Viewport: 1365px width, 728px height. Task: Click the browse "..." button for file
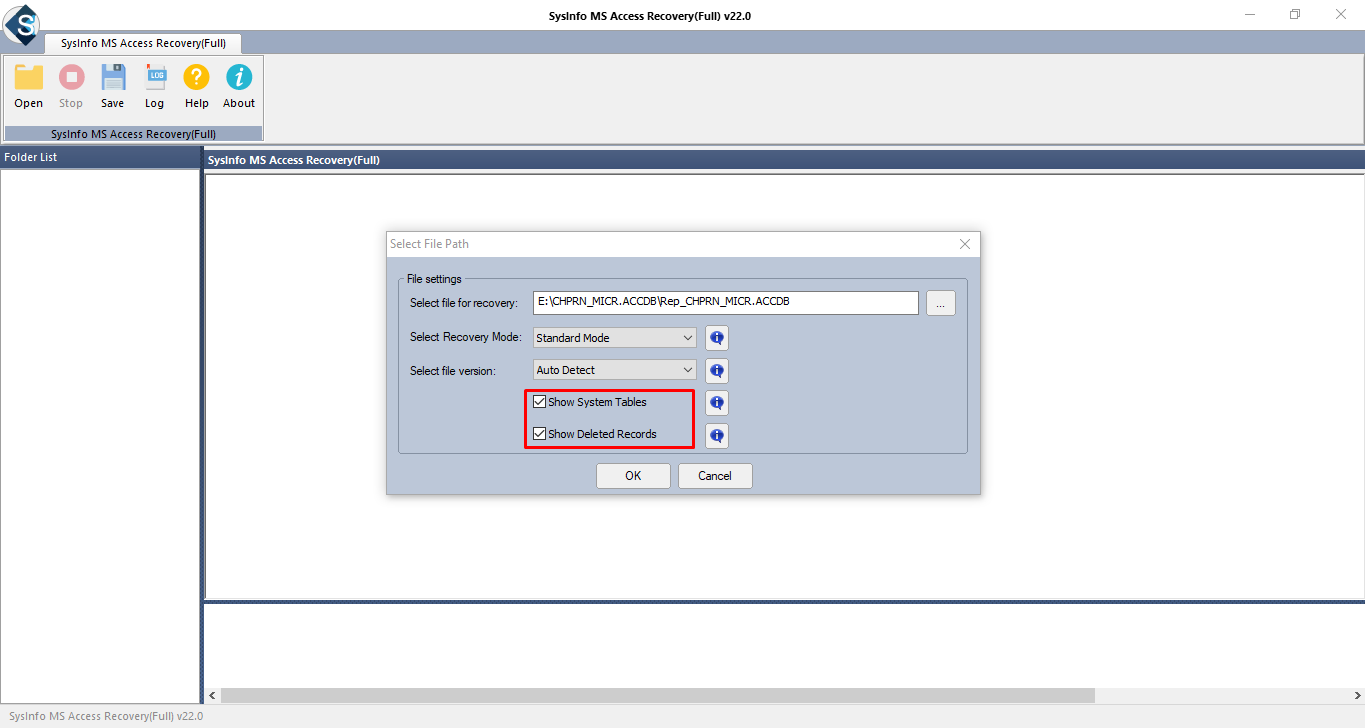940,303
